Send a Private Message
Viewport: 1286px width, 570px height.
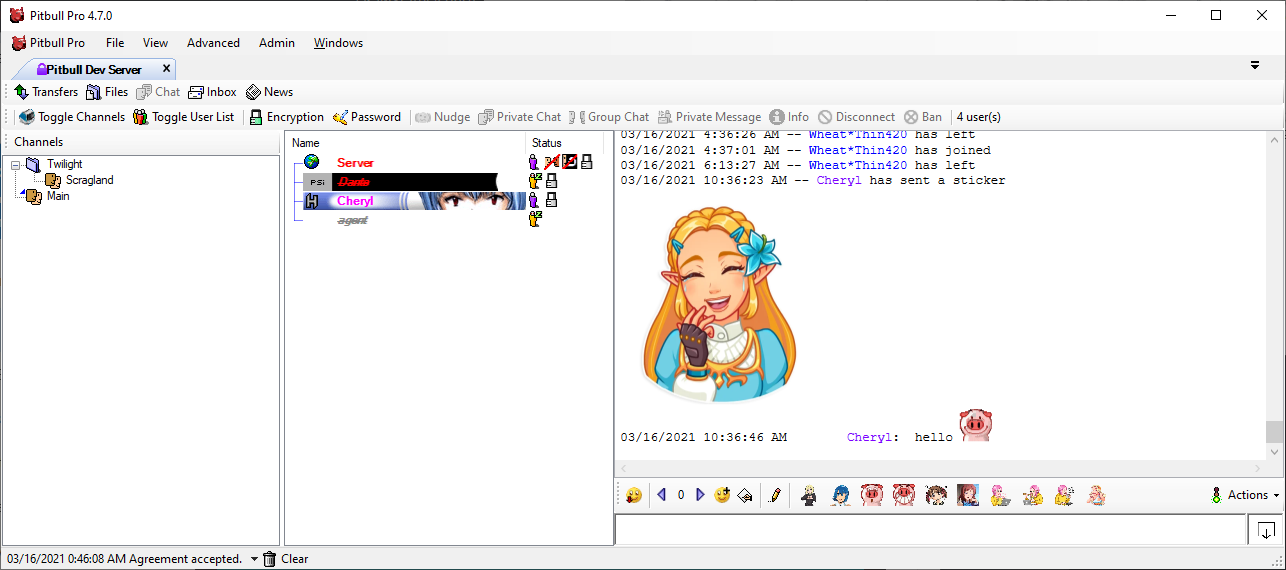tap(709, 117)
